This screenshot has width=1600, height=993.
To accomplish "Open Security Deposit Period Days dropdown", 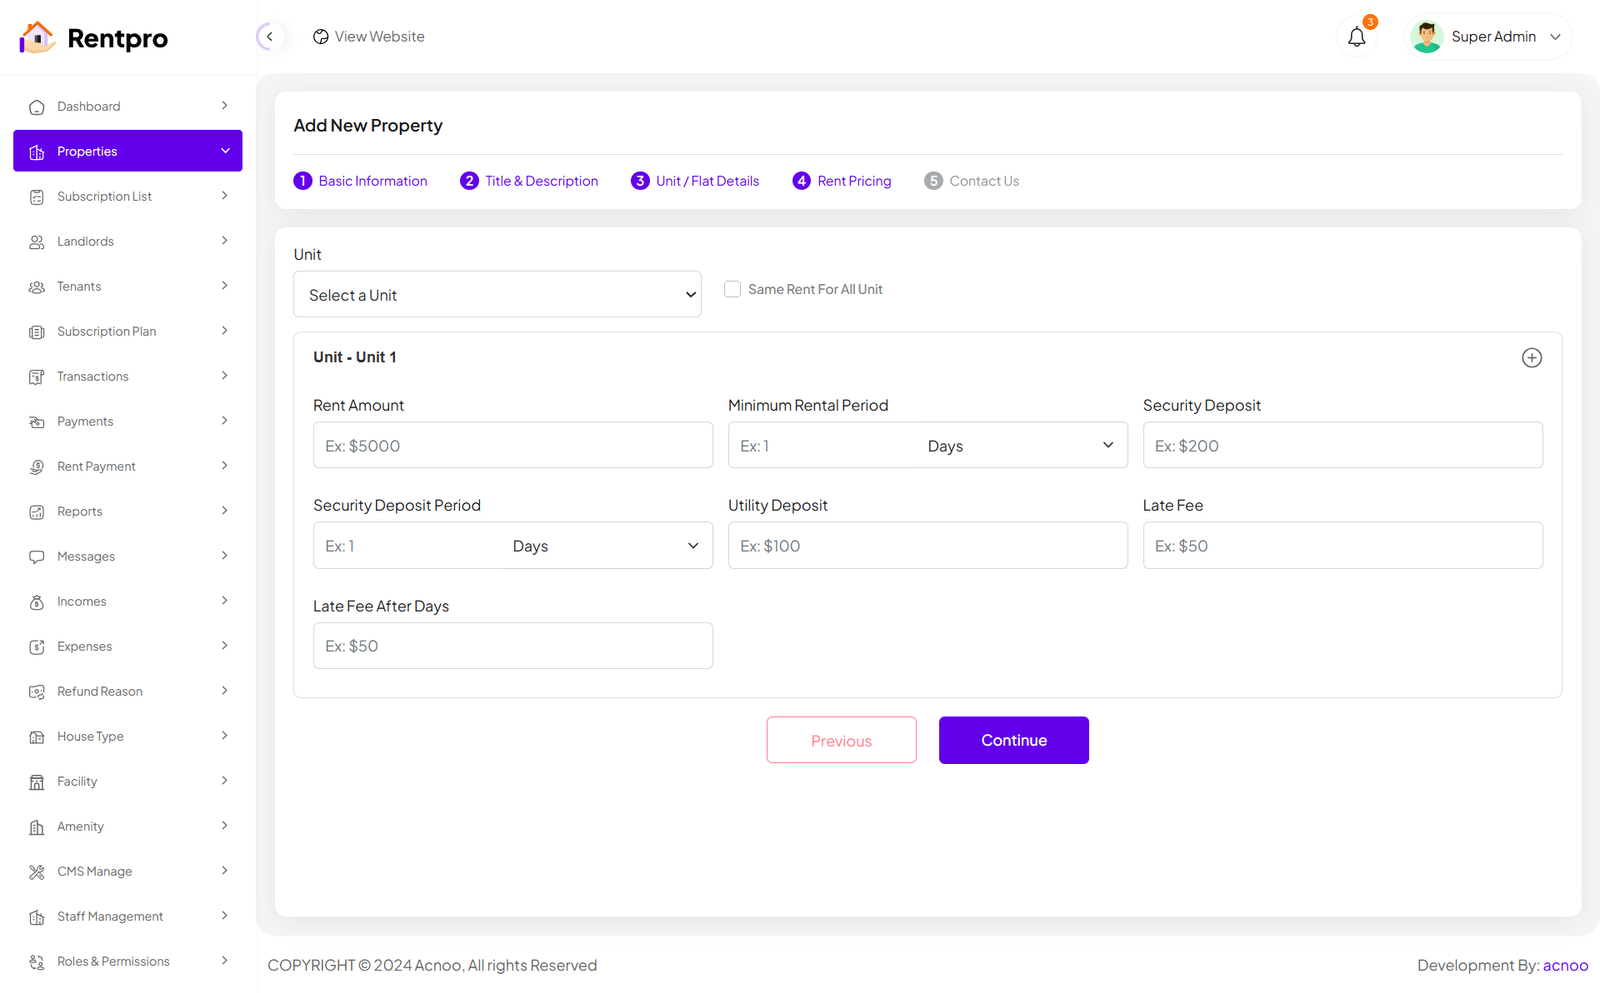I will 605,546.
